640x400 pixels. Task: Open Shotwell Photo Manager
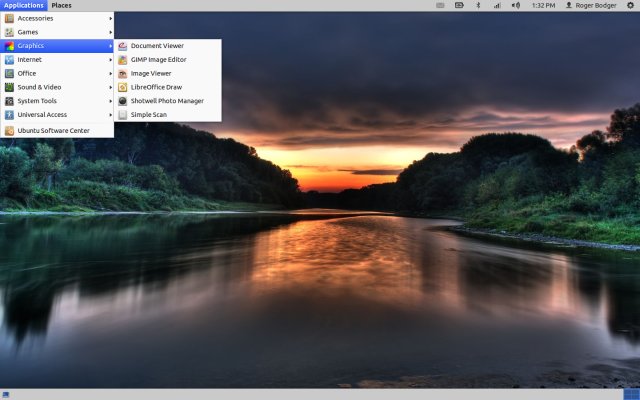166,101
